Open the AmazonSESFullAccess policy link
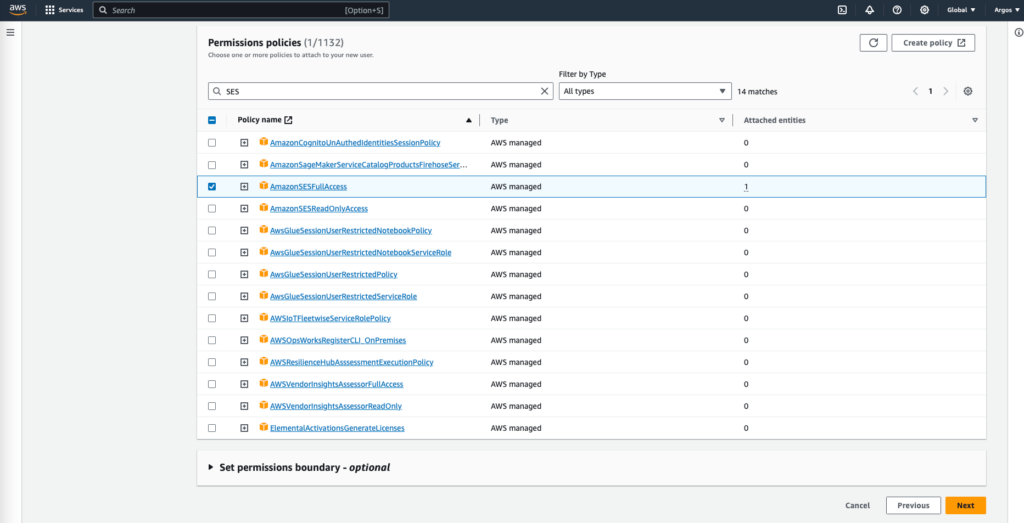 pos(308,187)
